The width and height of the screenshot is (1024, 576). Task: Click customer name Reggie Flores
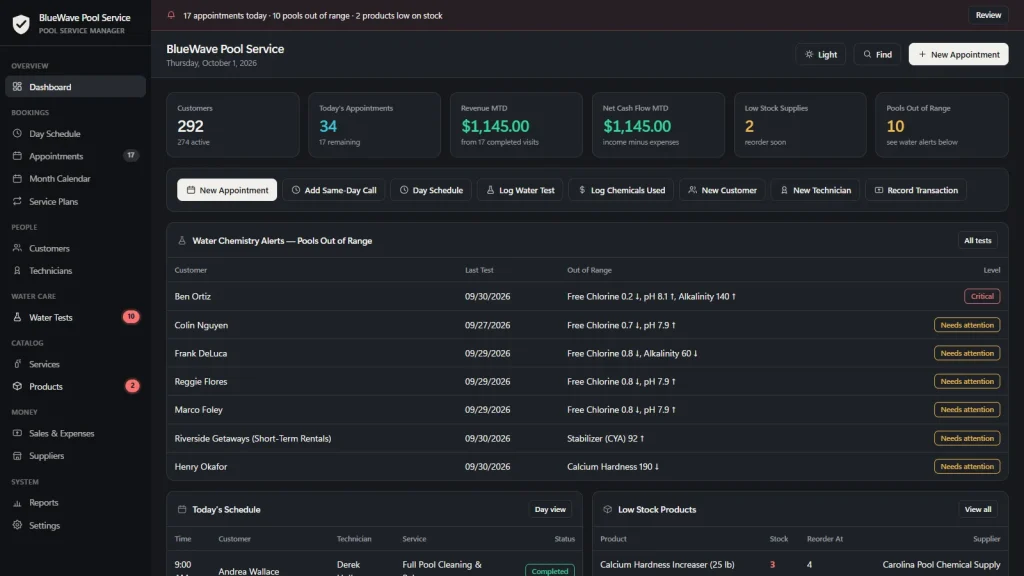[200, 381]
